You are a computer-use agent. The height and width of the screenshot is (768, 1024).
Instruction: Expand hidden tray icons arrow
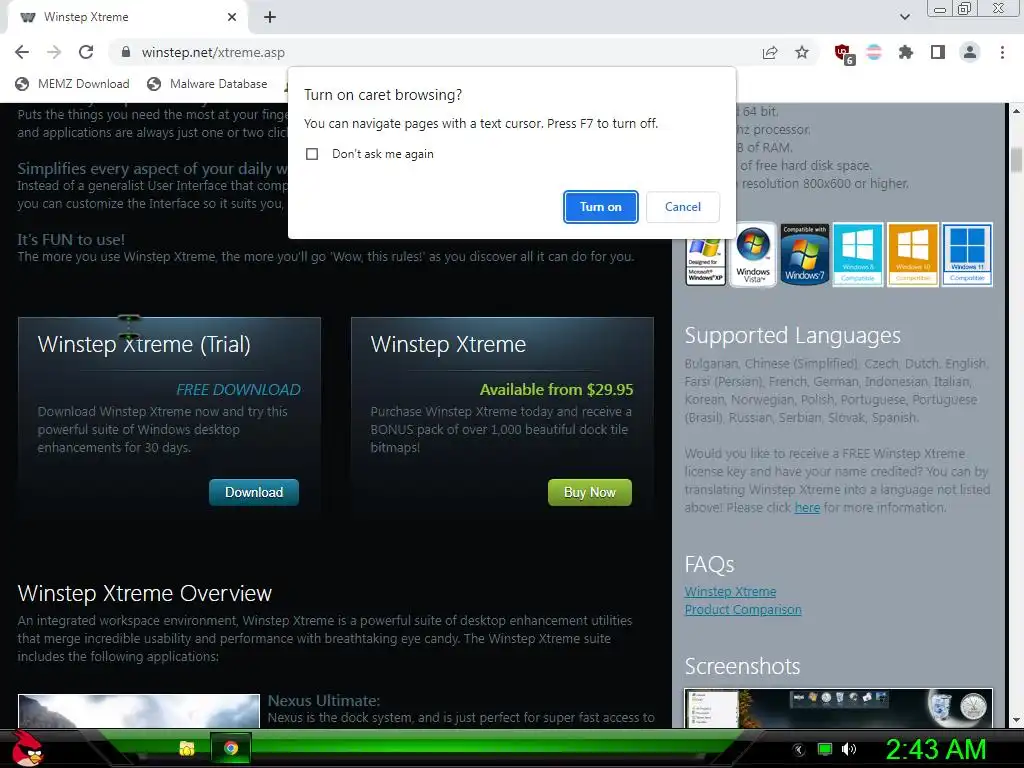point(799,749)
